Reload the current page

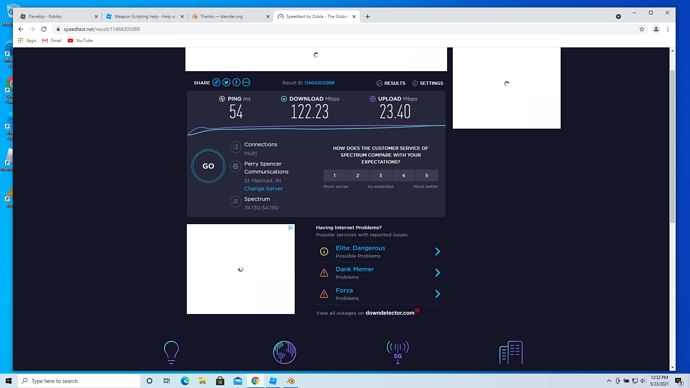44,29
